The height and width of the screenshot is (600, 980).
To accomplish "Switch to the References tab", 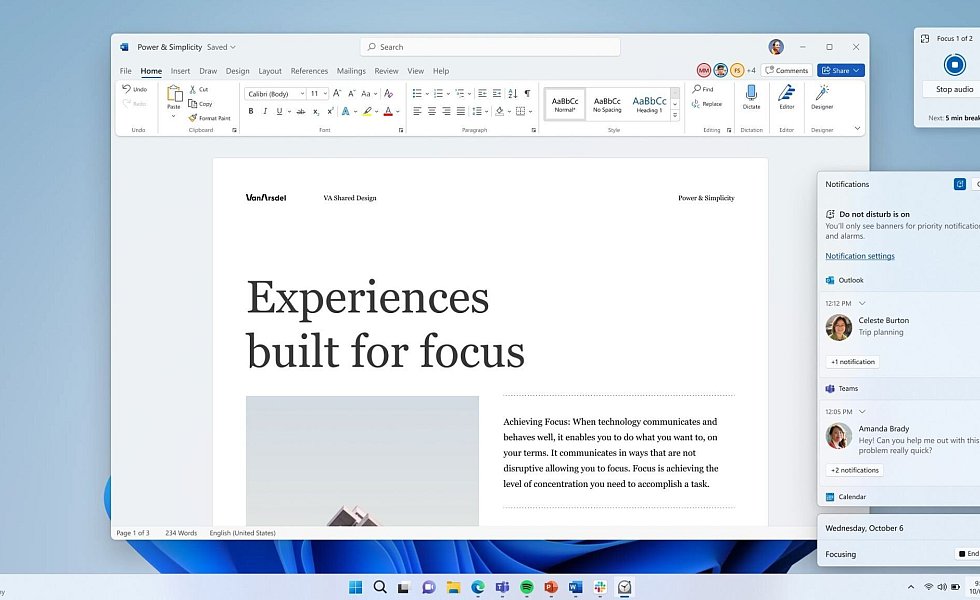I will (x=309, y=71).
